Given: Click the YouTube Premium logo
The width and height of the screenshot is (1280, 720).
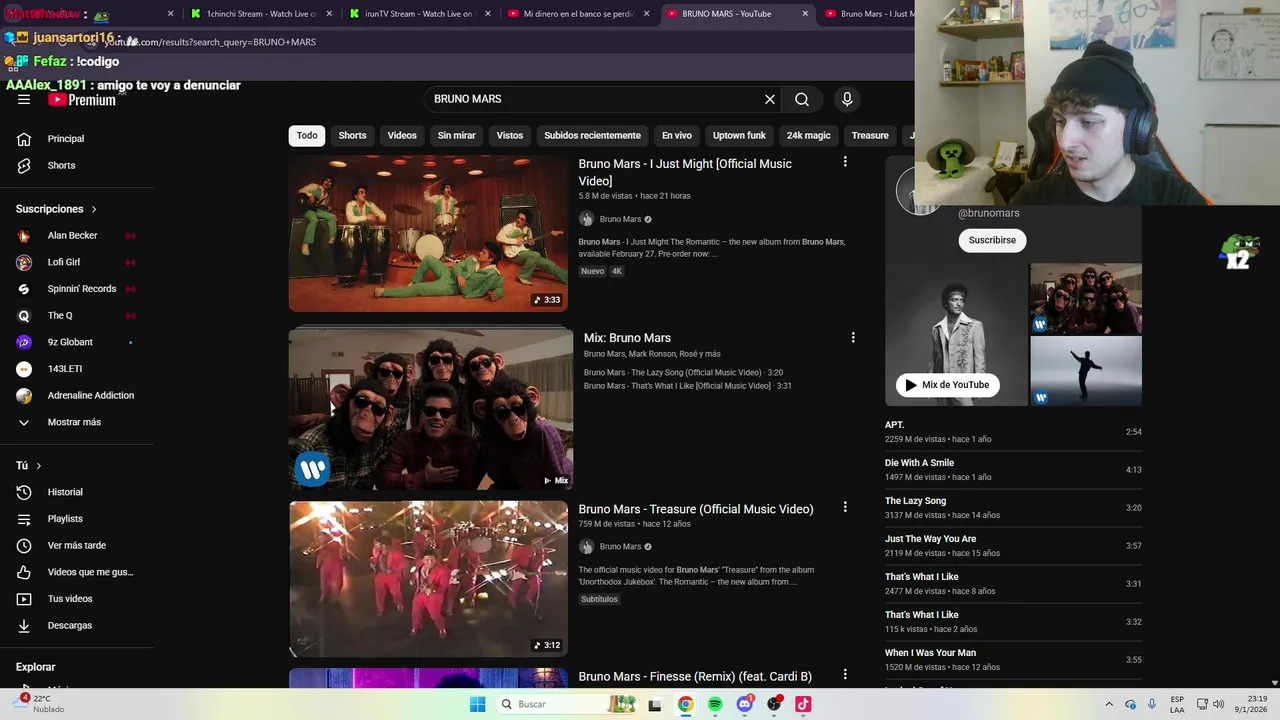Looking at the screenshot, I should click(82, 100).
